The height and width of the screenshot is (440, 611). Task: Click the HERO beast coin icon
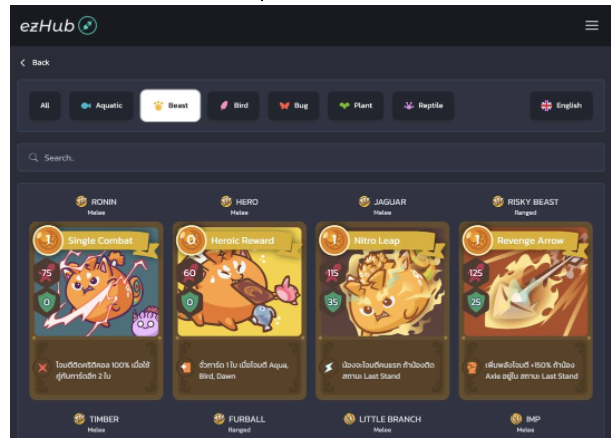click(226, 201)
